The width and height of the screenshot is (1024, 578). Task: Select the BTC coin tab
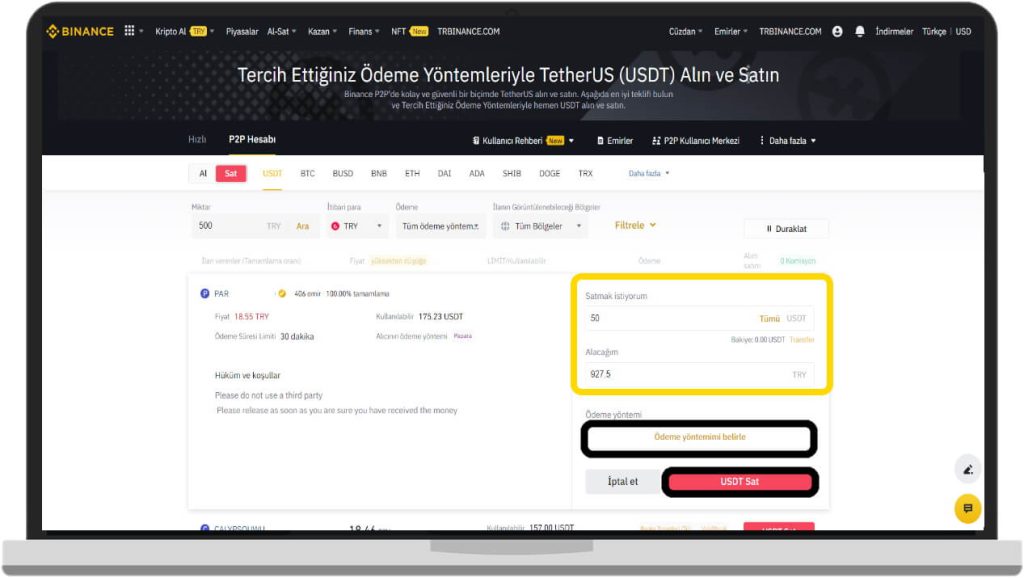pos(308,174)
